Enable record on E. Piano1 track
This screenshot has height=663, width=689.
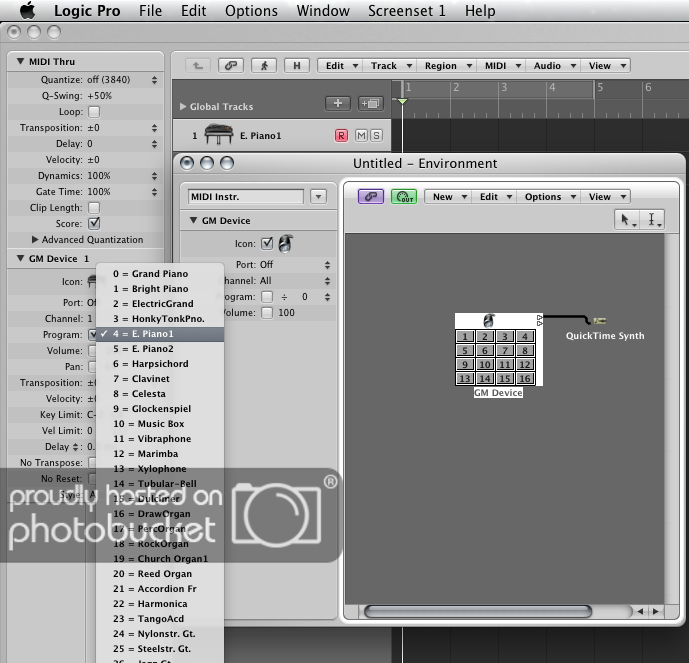342,135
